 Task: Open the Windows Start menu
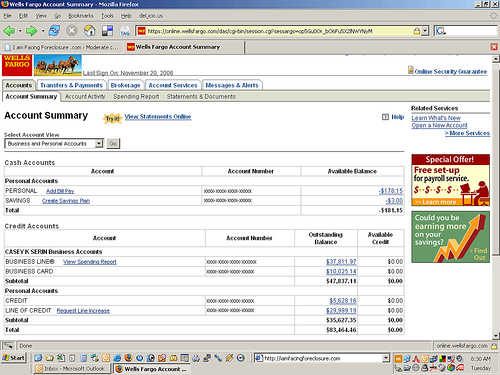pos(13,358)
